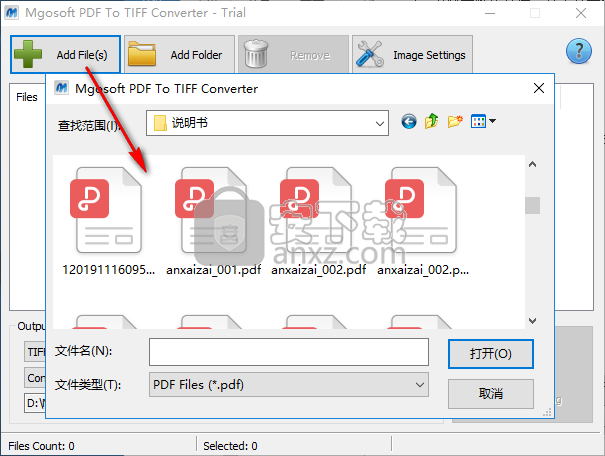Open the view menu icon in dialog
This screenshot has width=605, height=456.
(x=483, y=122)
